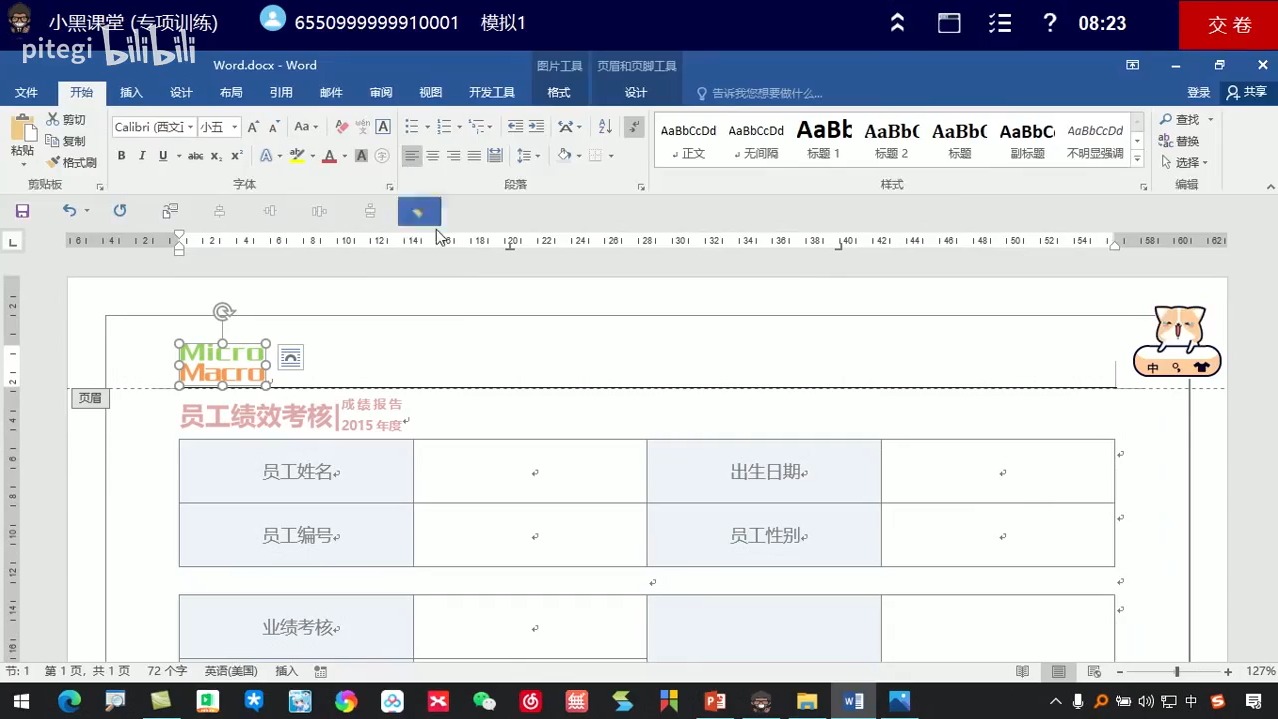This screenshot has height=719, width=1278.
Task: Open layout options icon beside the logo
Action: point(291,357)
